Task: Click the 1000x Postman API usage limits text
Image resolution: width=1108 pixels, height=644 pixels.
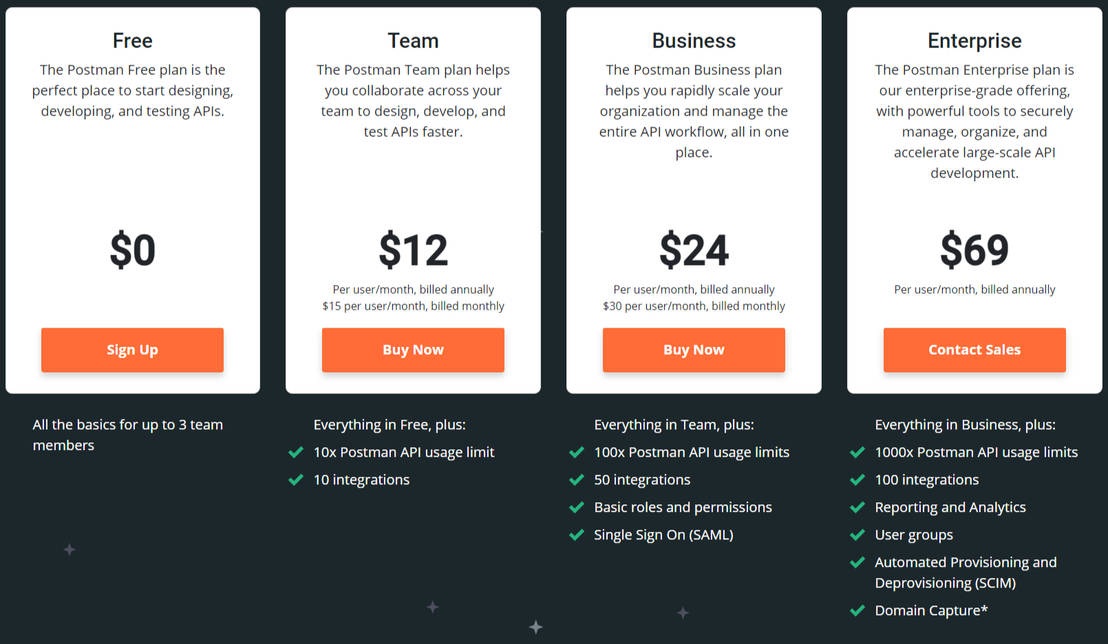Action: click(x=976, y=452)
